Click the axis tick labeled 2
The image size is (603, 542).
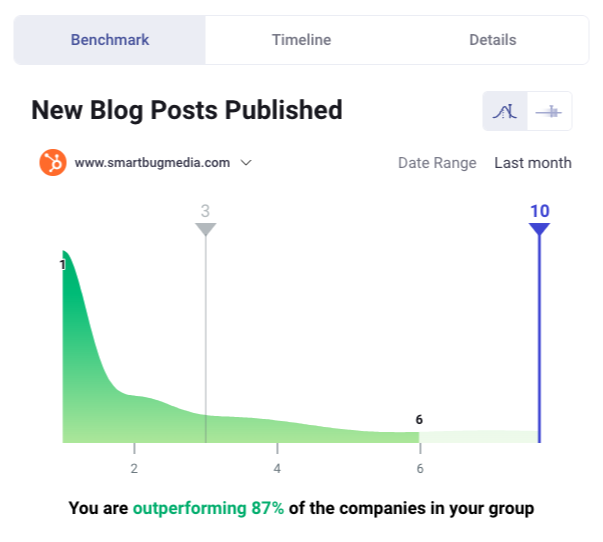134,468
